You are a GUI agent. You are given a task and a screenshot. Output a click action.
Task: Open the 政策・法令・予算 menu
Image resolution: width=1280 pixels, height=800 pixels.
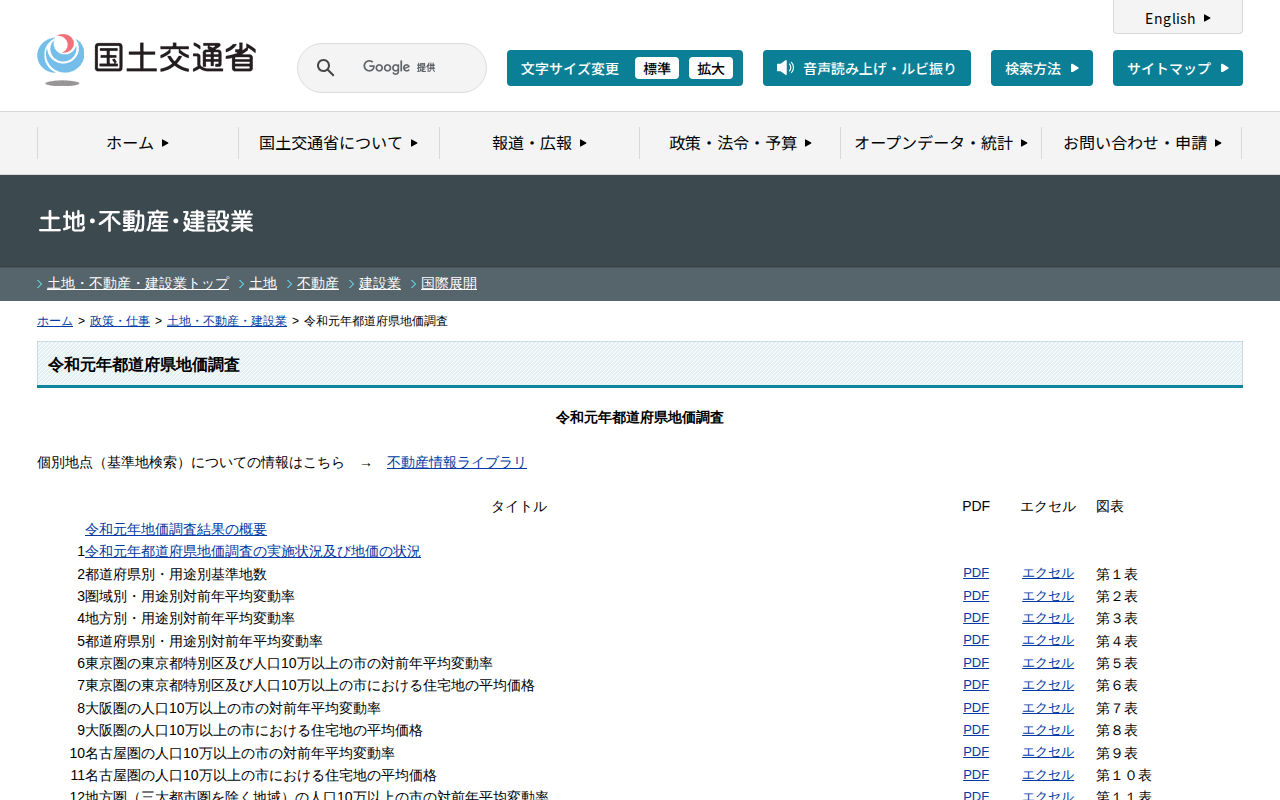point(740,143)
